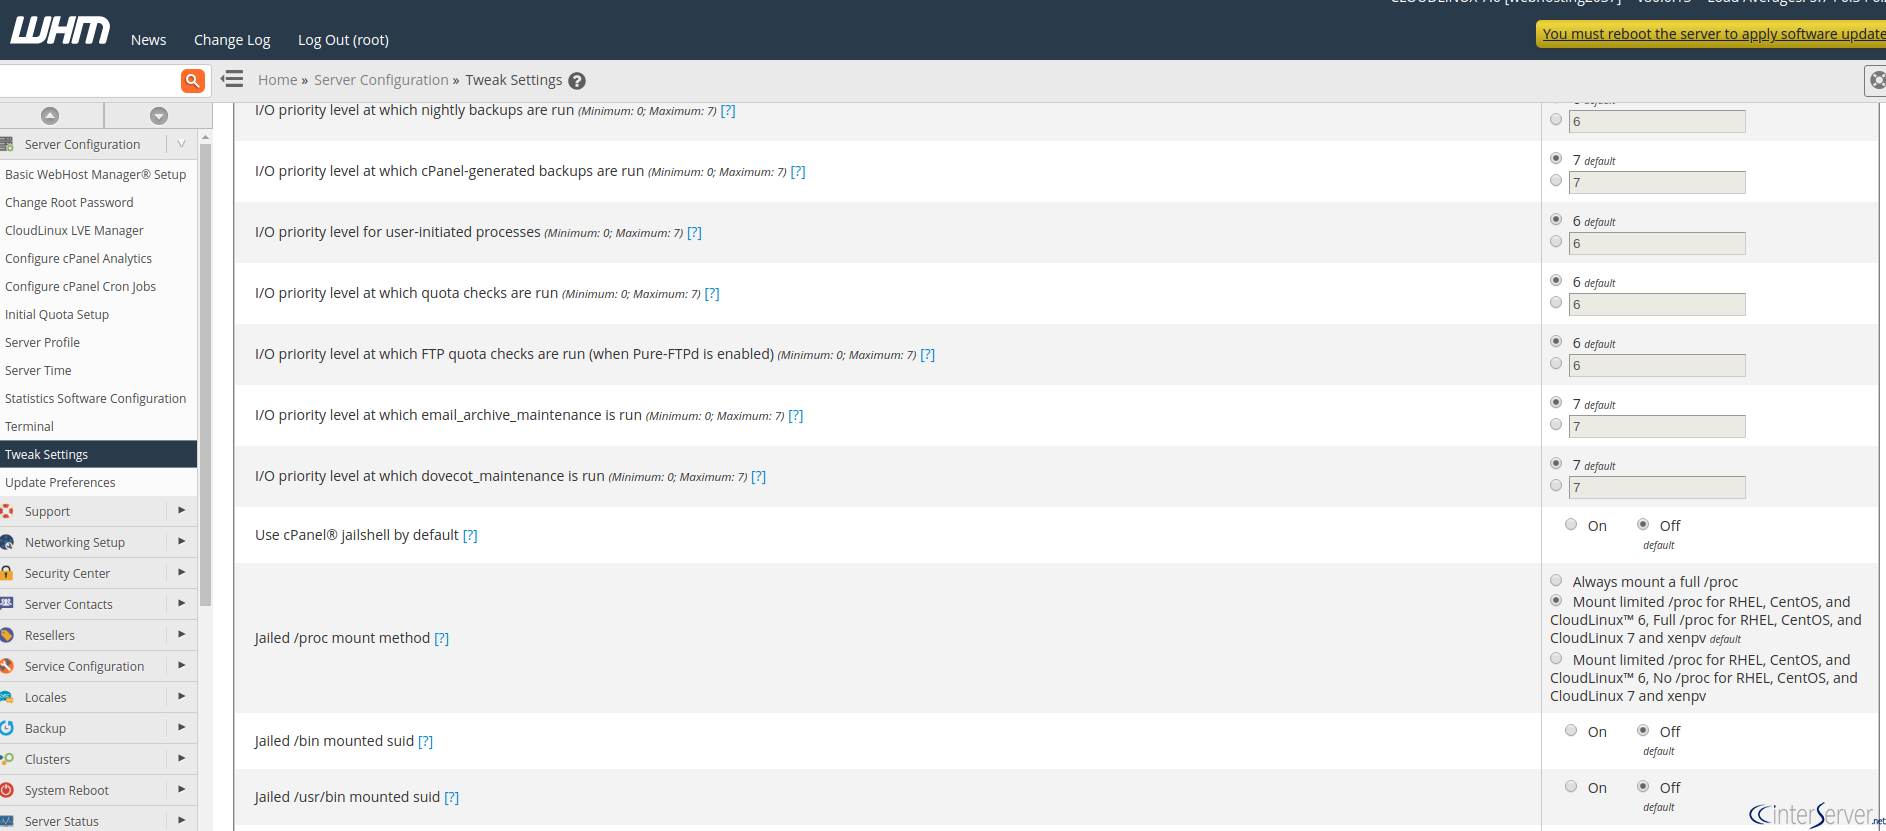The image size is (1886, 831).
Task: Click the Support lifebuoy icon
Action: tap(7, 511)
